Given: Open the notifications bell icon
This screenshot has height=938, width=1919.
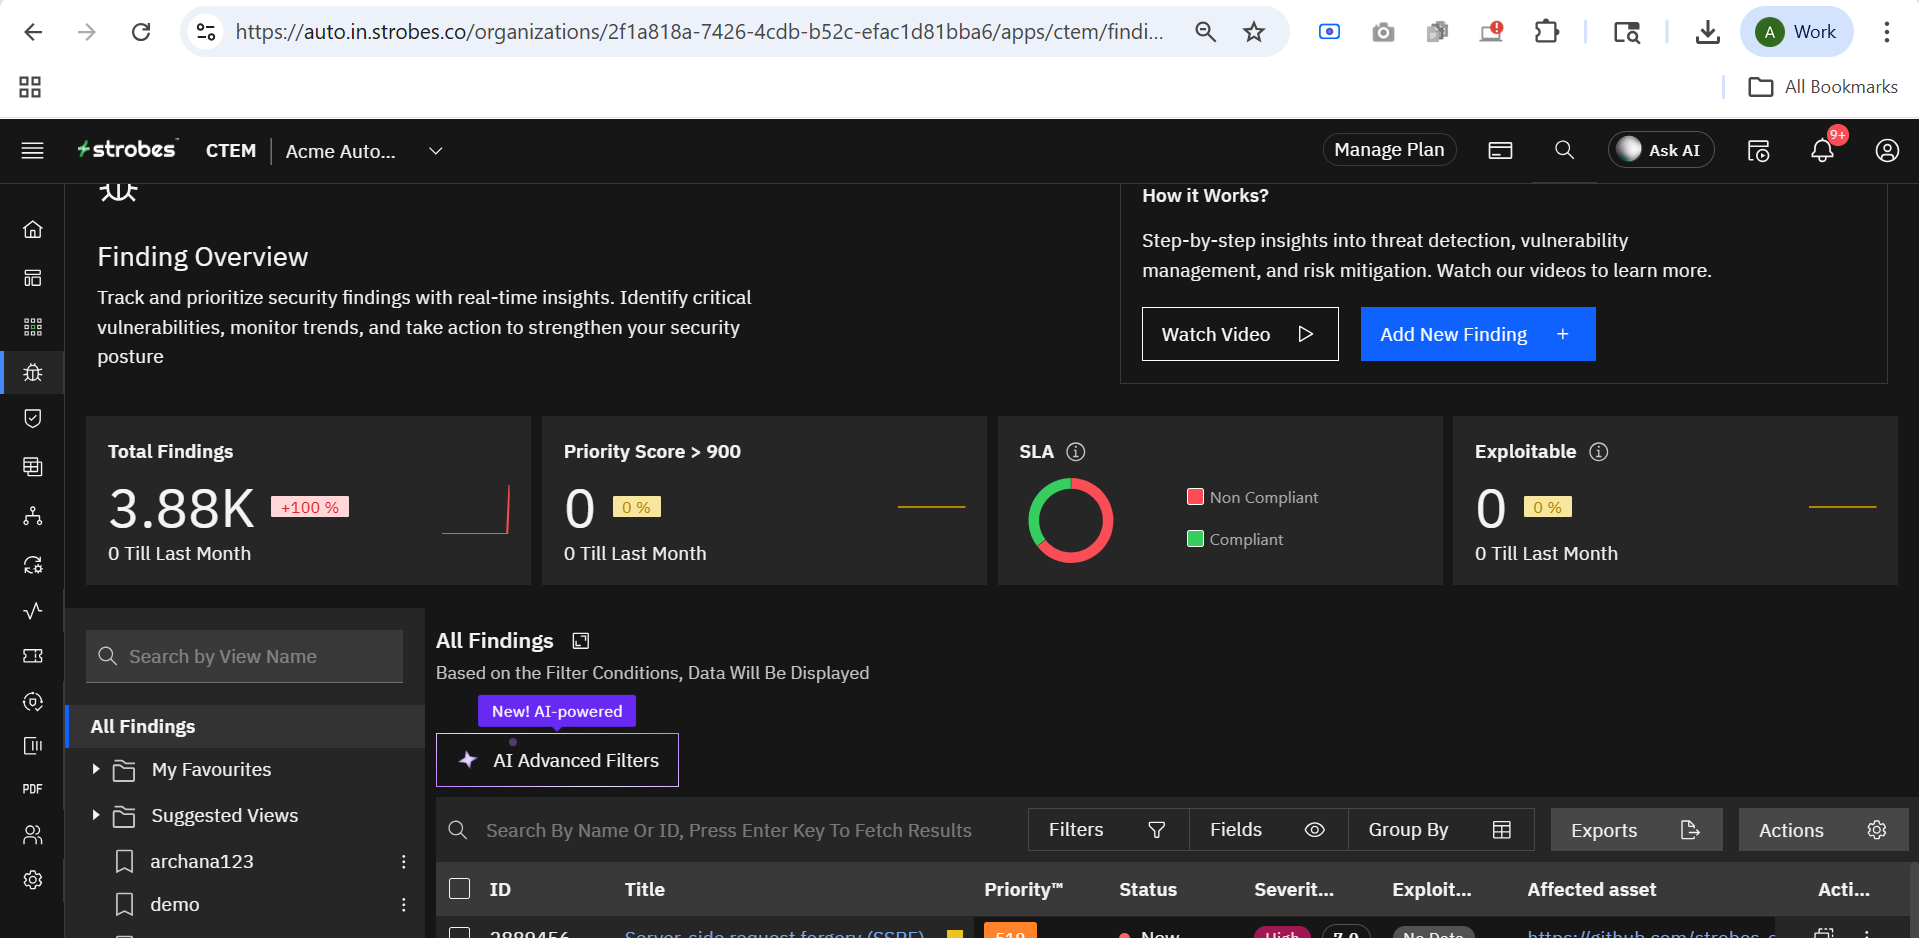Looking at the screenshot, I should 1822,151.
